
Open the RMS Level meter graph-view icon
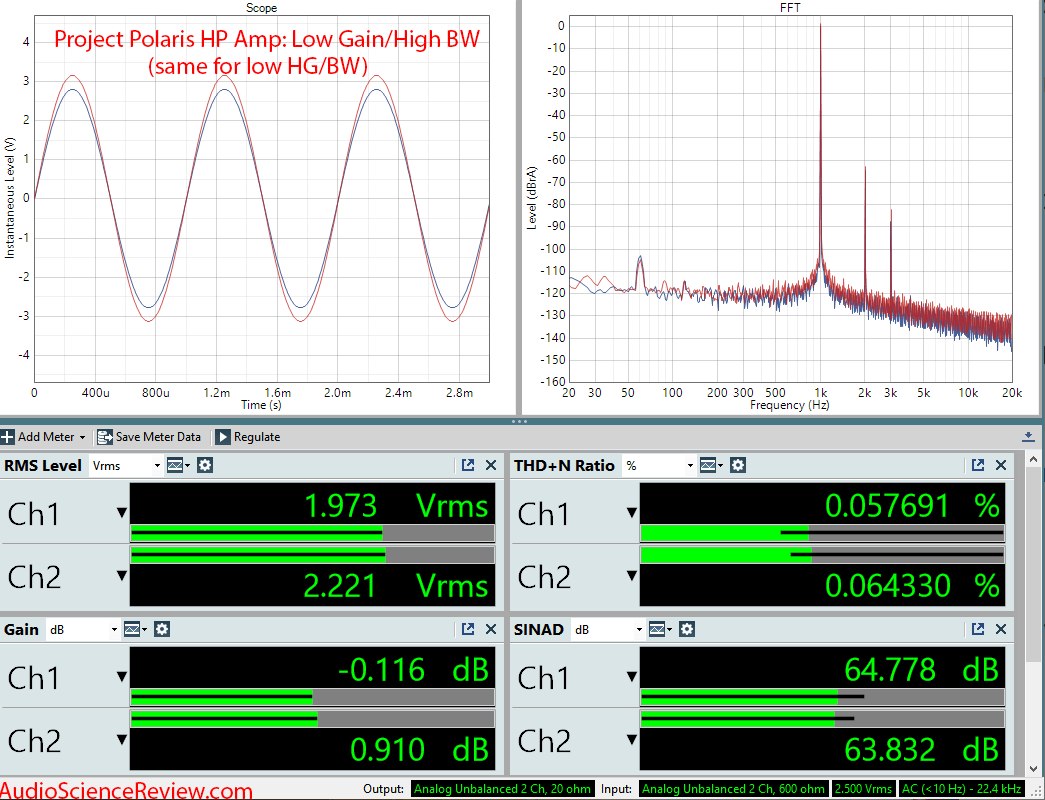[x=178, y=465]
